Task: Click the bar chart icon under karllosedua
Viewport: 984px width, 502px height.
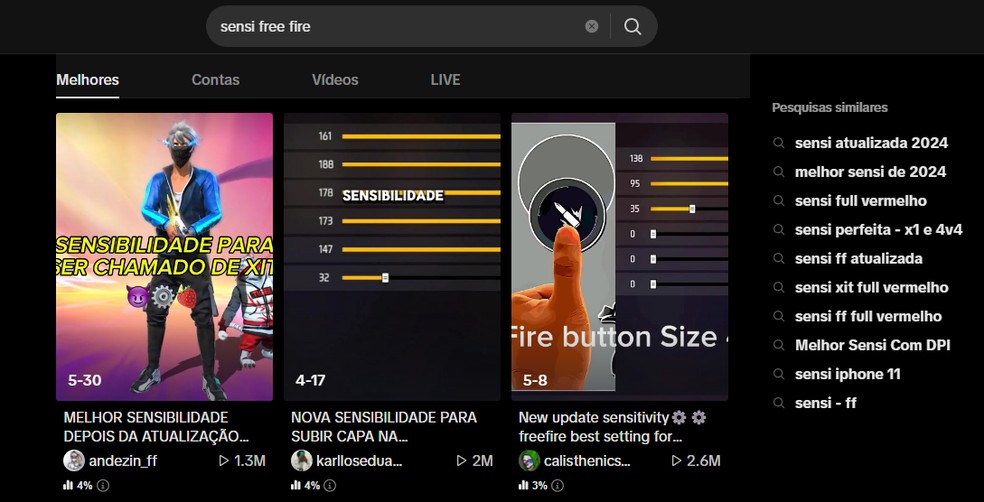Action: tap(296, 486)
